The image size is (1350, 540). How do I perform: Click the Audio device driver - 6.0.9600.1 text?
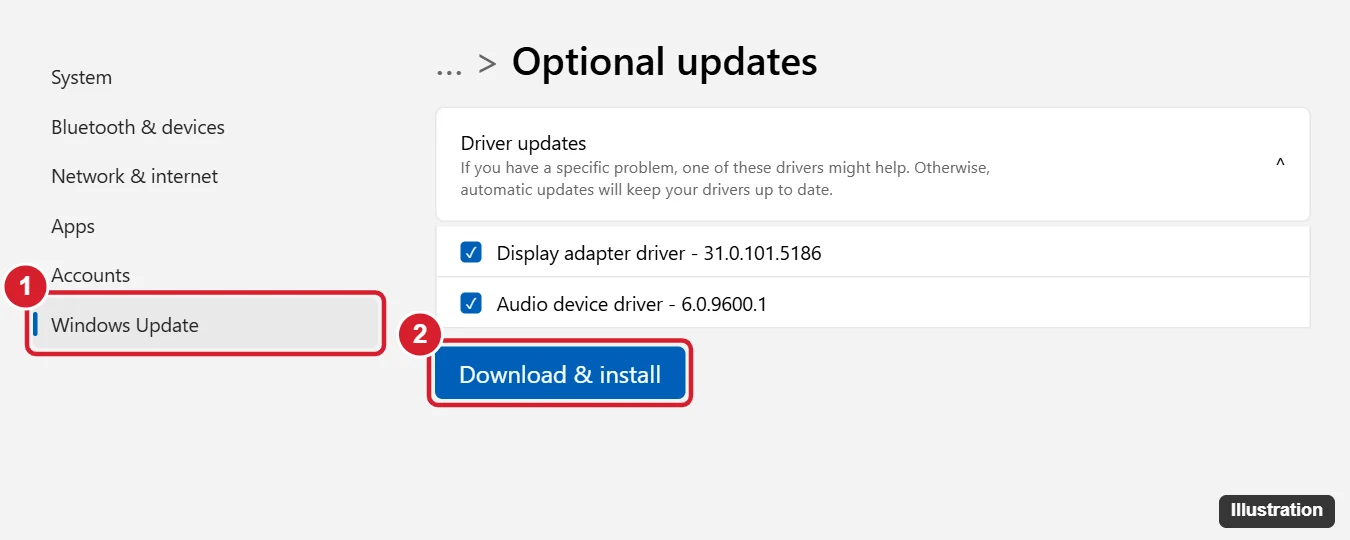(632, 303)
